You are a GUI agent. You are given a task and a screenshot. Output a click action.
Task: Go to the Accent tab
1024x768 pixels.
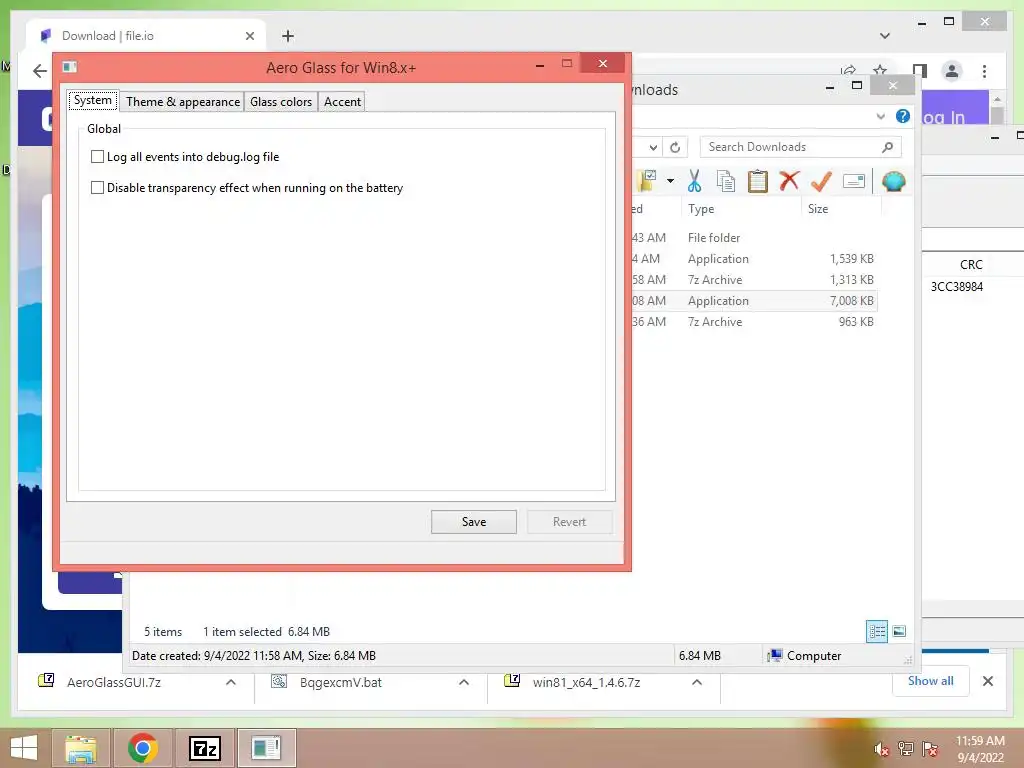pos(342,102)
